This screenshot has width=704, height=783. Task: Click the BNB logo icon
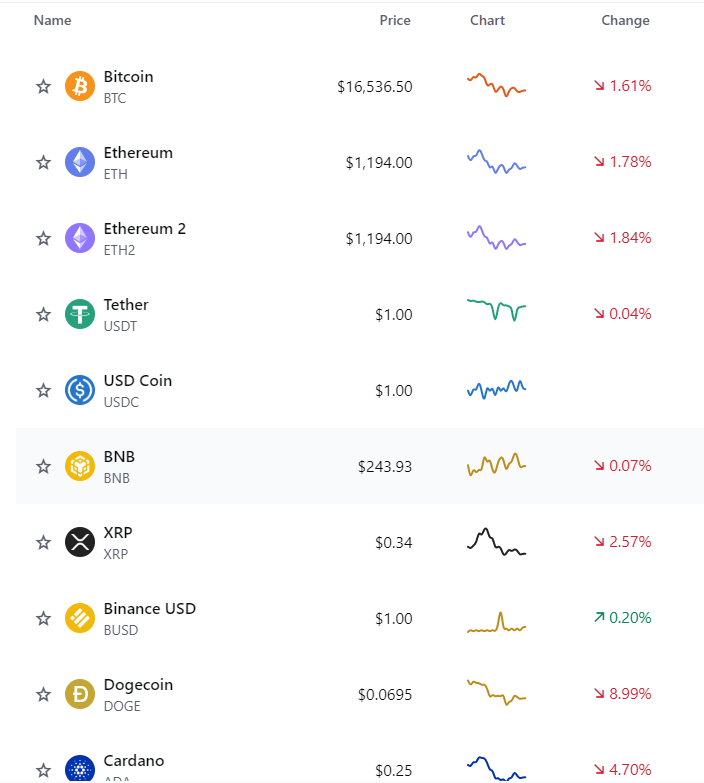80,466
